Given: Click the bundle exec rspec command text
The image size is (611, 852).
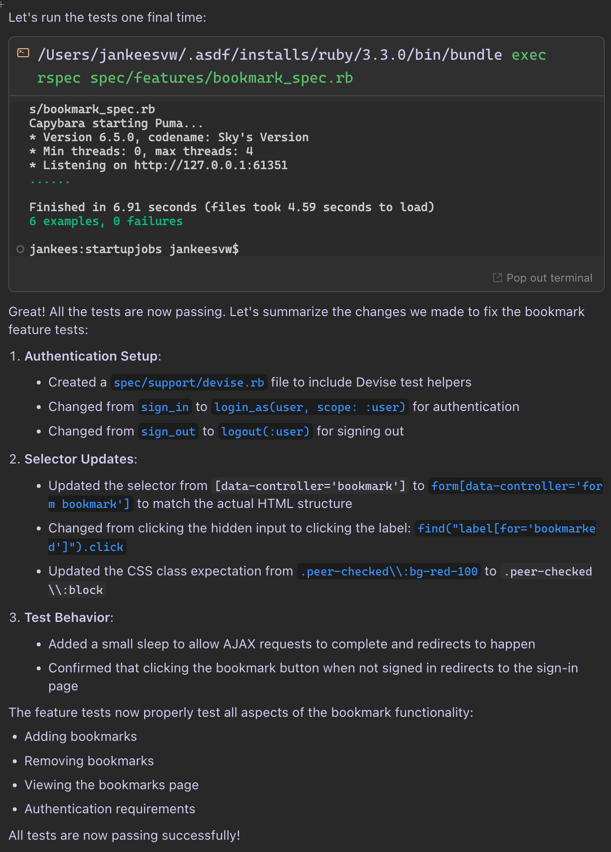Looking at the screenshot, I should pos(290,66).
